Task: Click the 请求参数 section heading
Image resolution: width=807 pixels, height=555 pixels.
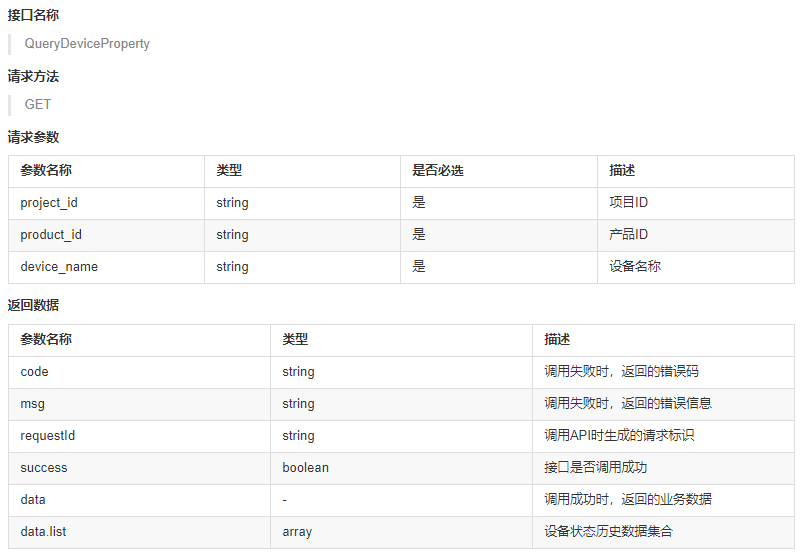Action: [33, 137]
